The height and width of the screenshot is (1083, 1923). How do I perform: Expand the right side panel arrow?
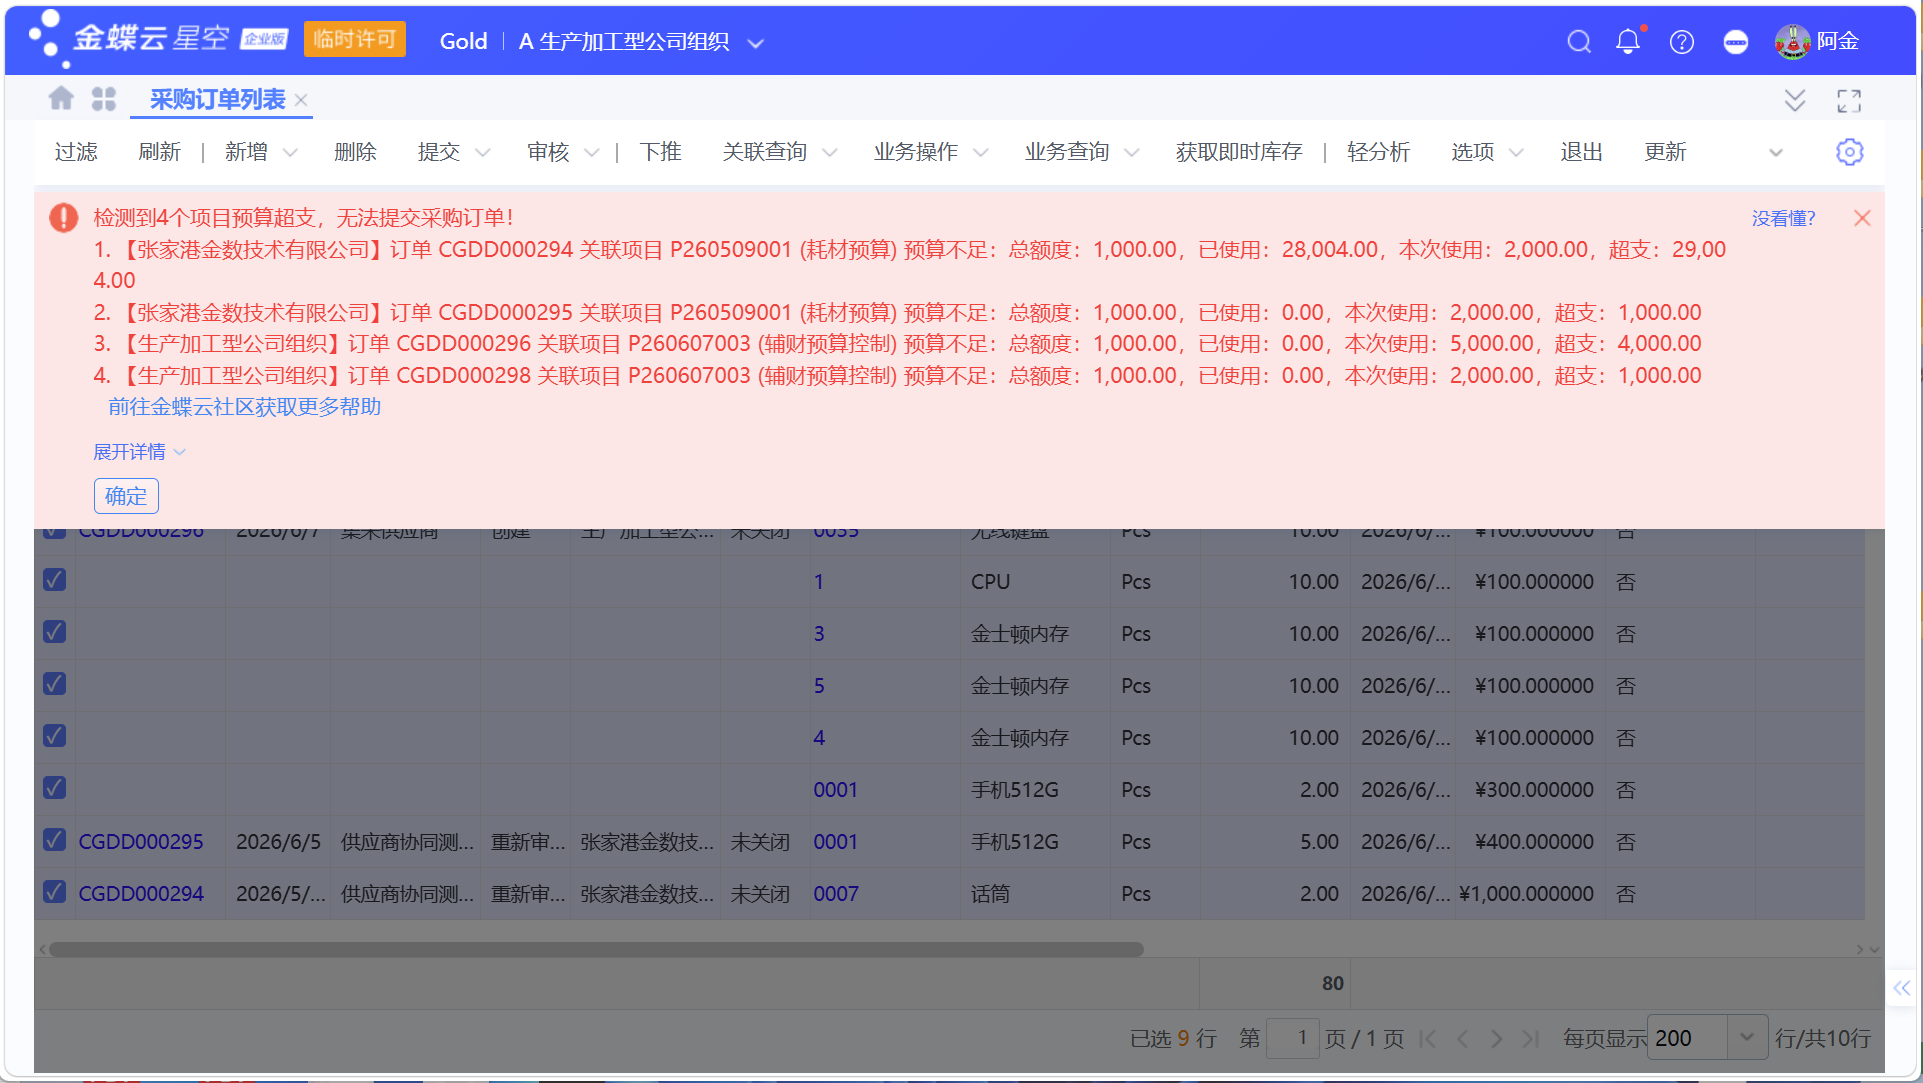pyautogui.click(x=1901, y=988)
